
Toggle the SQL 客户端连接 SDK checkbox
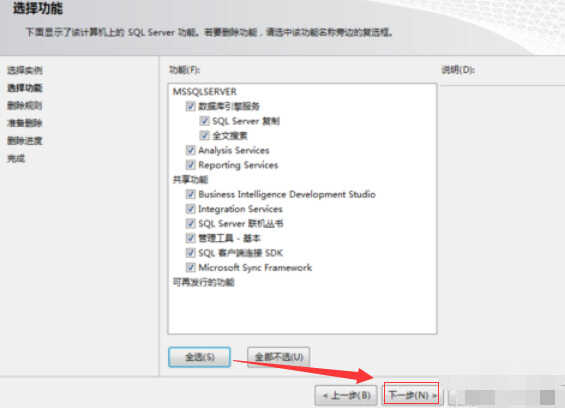point(190,253)
